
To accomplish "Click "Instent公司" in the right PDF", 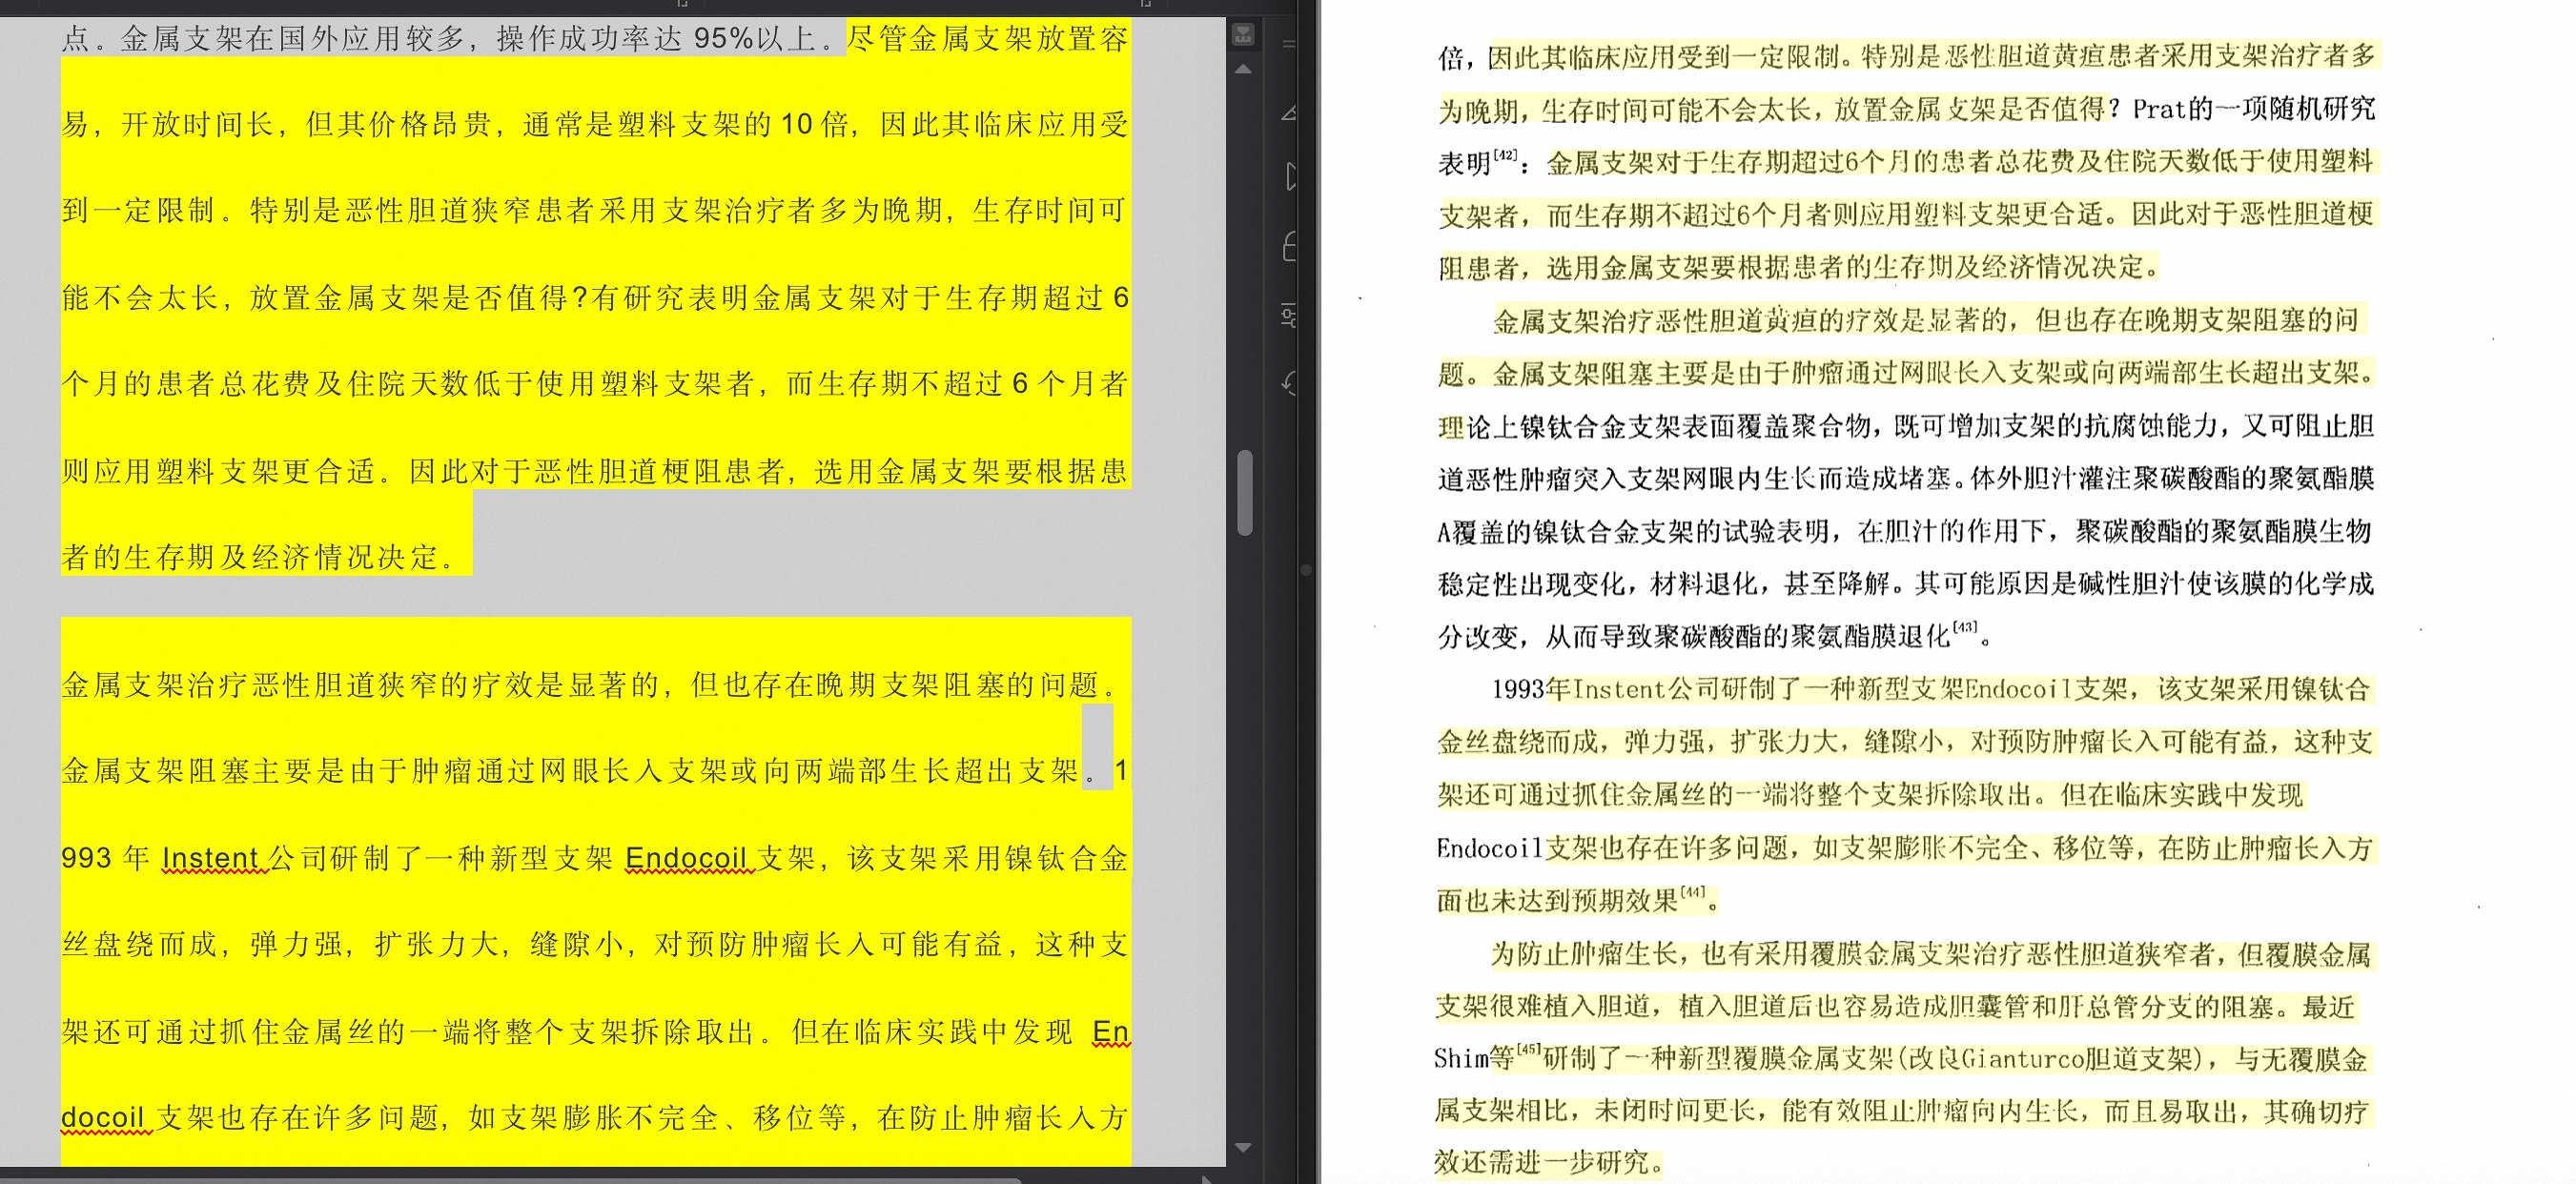I will coord(1645,689).
